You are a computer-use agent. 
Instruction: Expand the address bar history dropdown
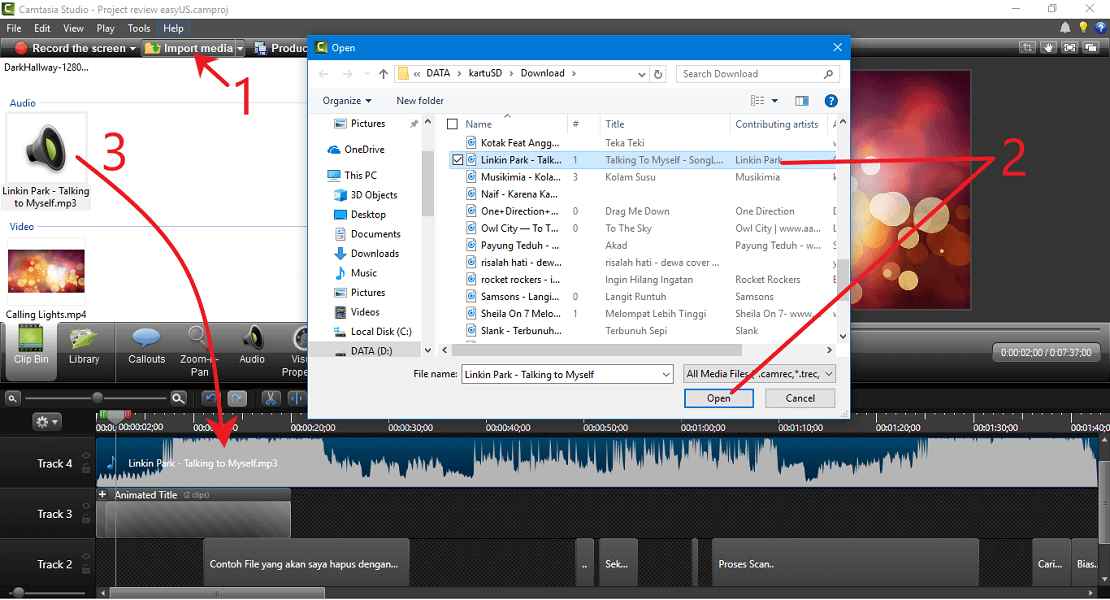pos(641,74)
